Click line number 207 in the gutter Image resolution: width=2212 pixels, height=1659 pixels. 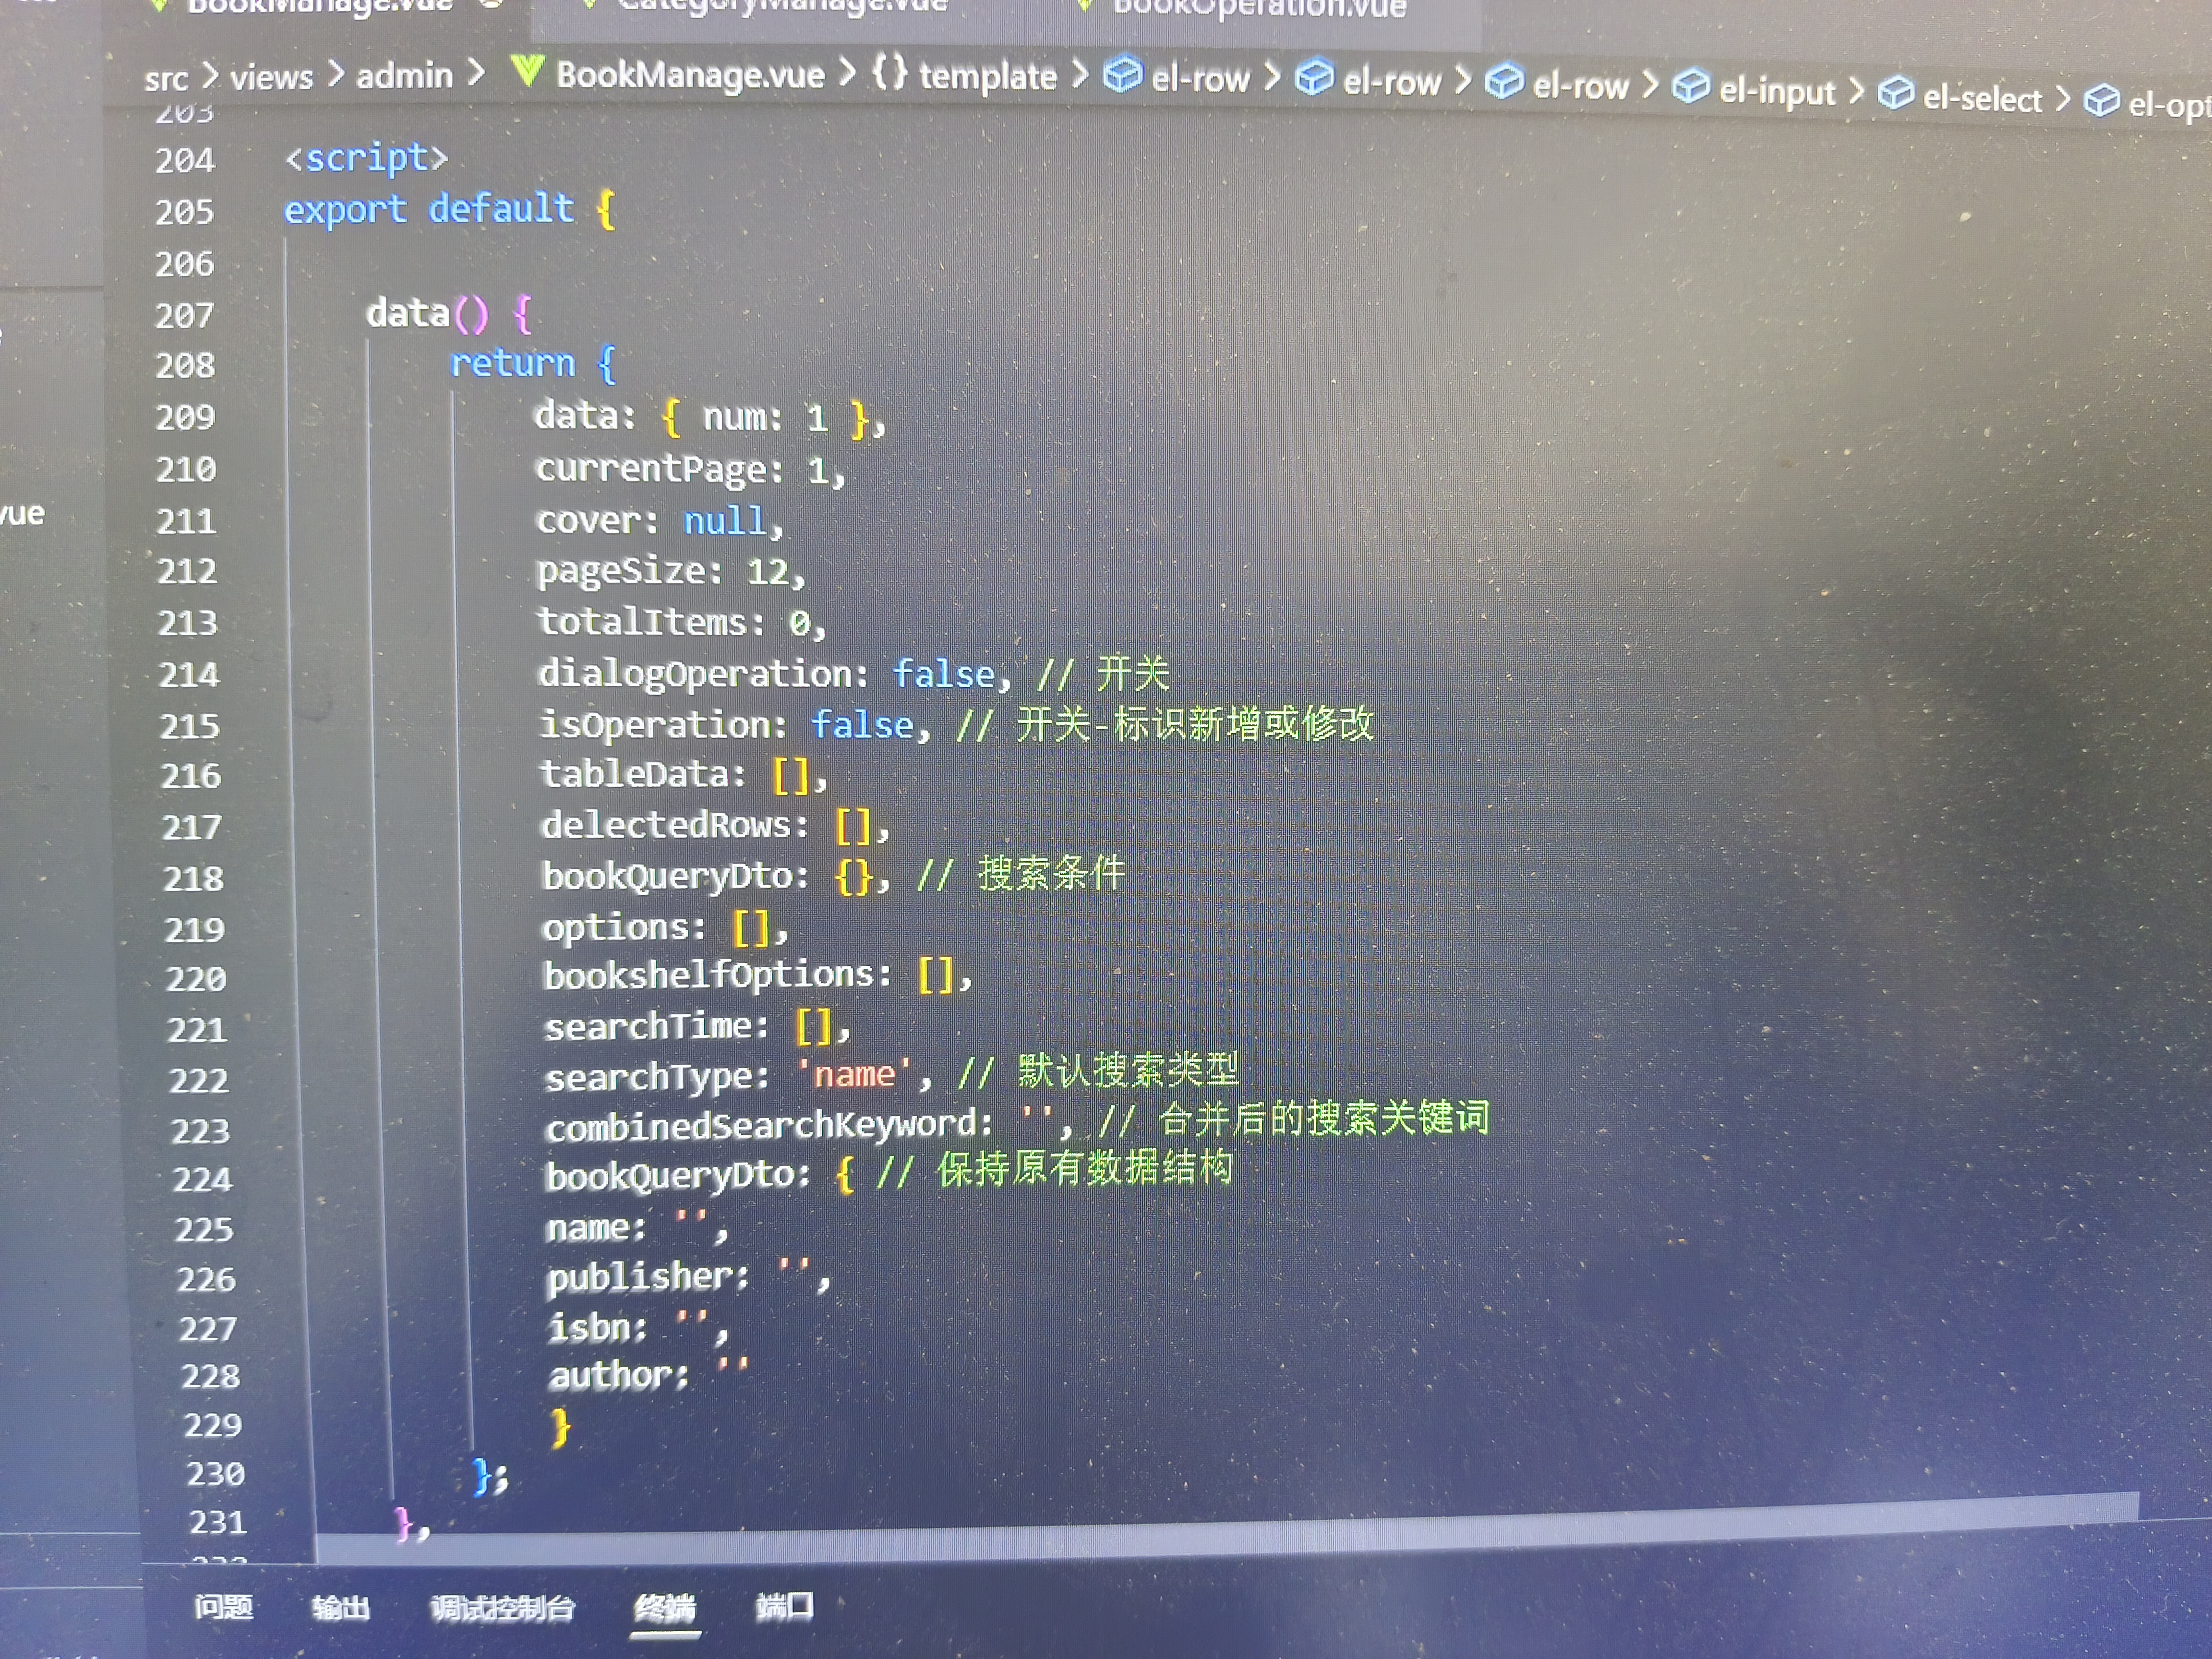click(185, 316)
